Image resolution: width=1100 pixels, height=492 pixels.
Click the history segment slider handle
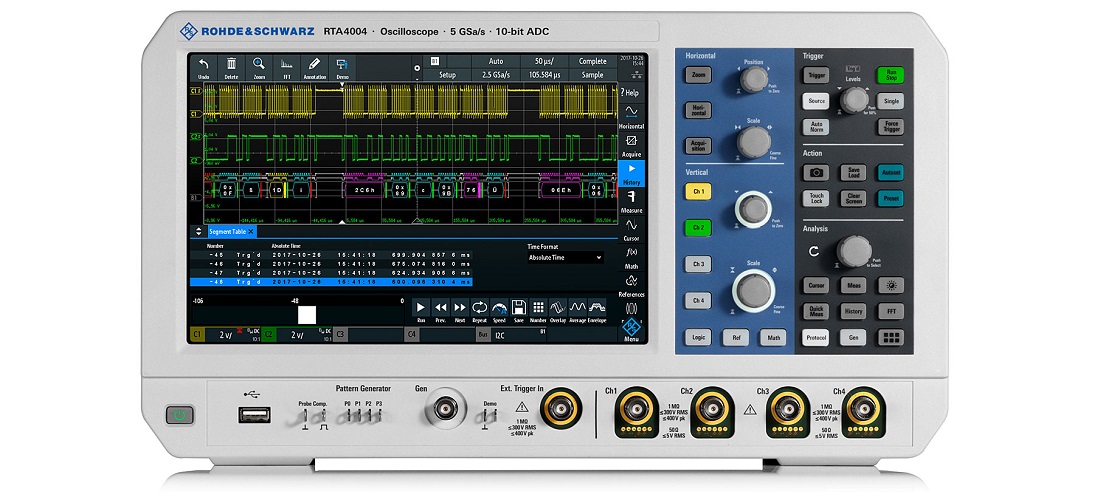coord(306,314)
